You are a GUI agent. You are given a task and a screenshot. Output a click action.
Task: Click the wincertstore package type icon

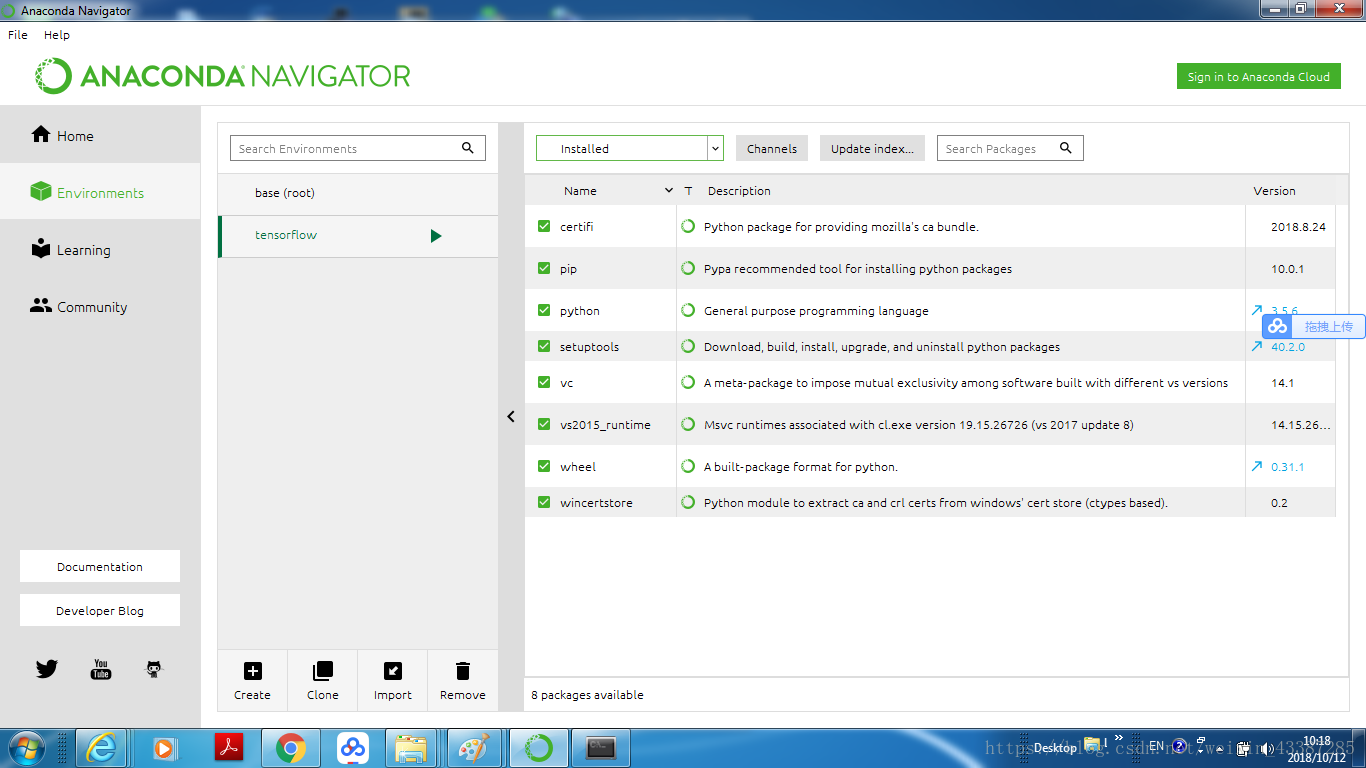point(688,502)
